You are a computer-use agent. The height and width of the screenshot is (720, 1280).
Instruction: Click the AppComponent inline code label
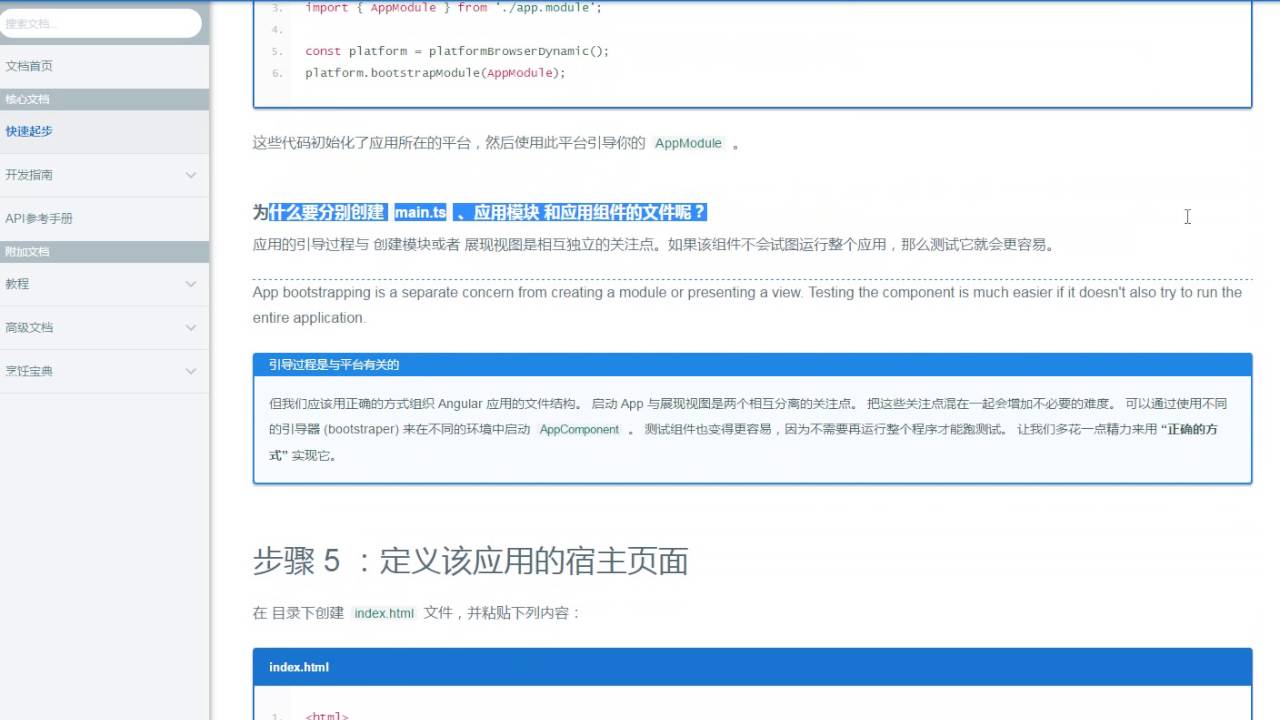579,430
